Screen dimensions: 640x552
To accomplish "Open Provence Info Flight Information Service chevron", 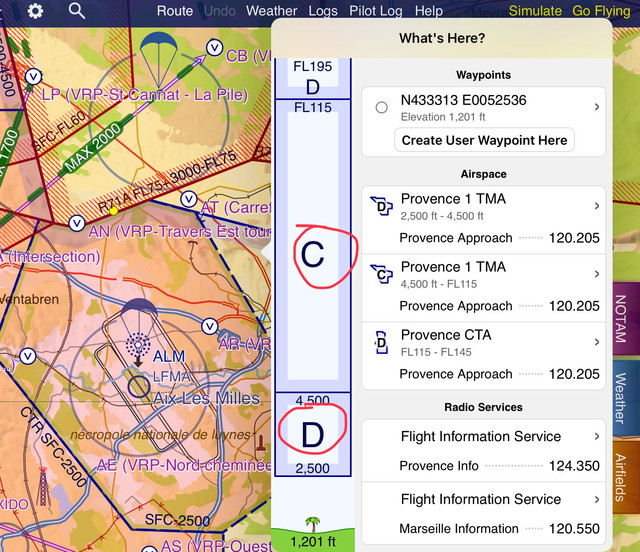I will 597,436.
